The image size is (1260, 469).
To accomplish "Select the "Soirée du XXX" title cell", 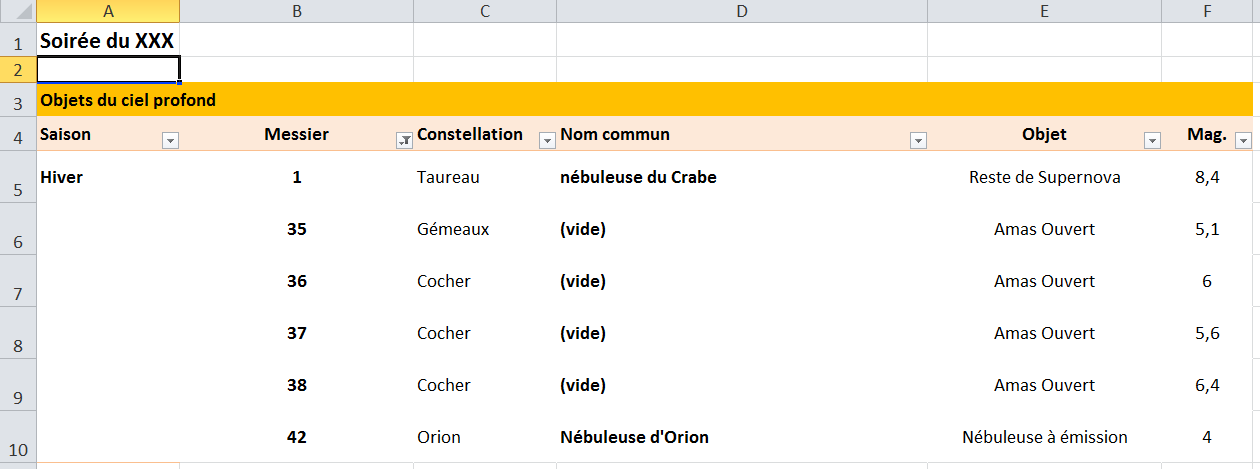I will (x=107, y=41).
